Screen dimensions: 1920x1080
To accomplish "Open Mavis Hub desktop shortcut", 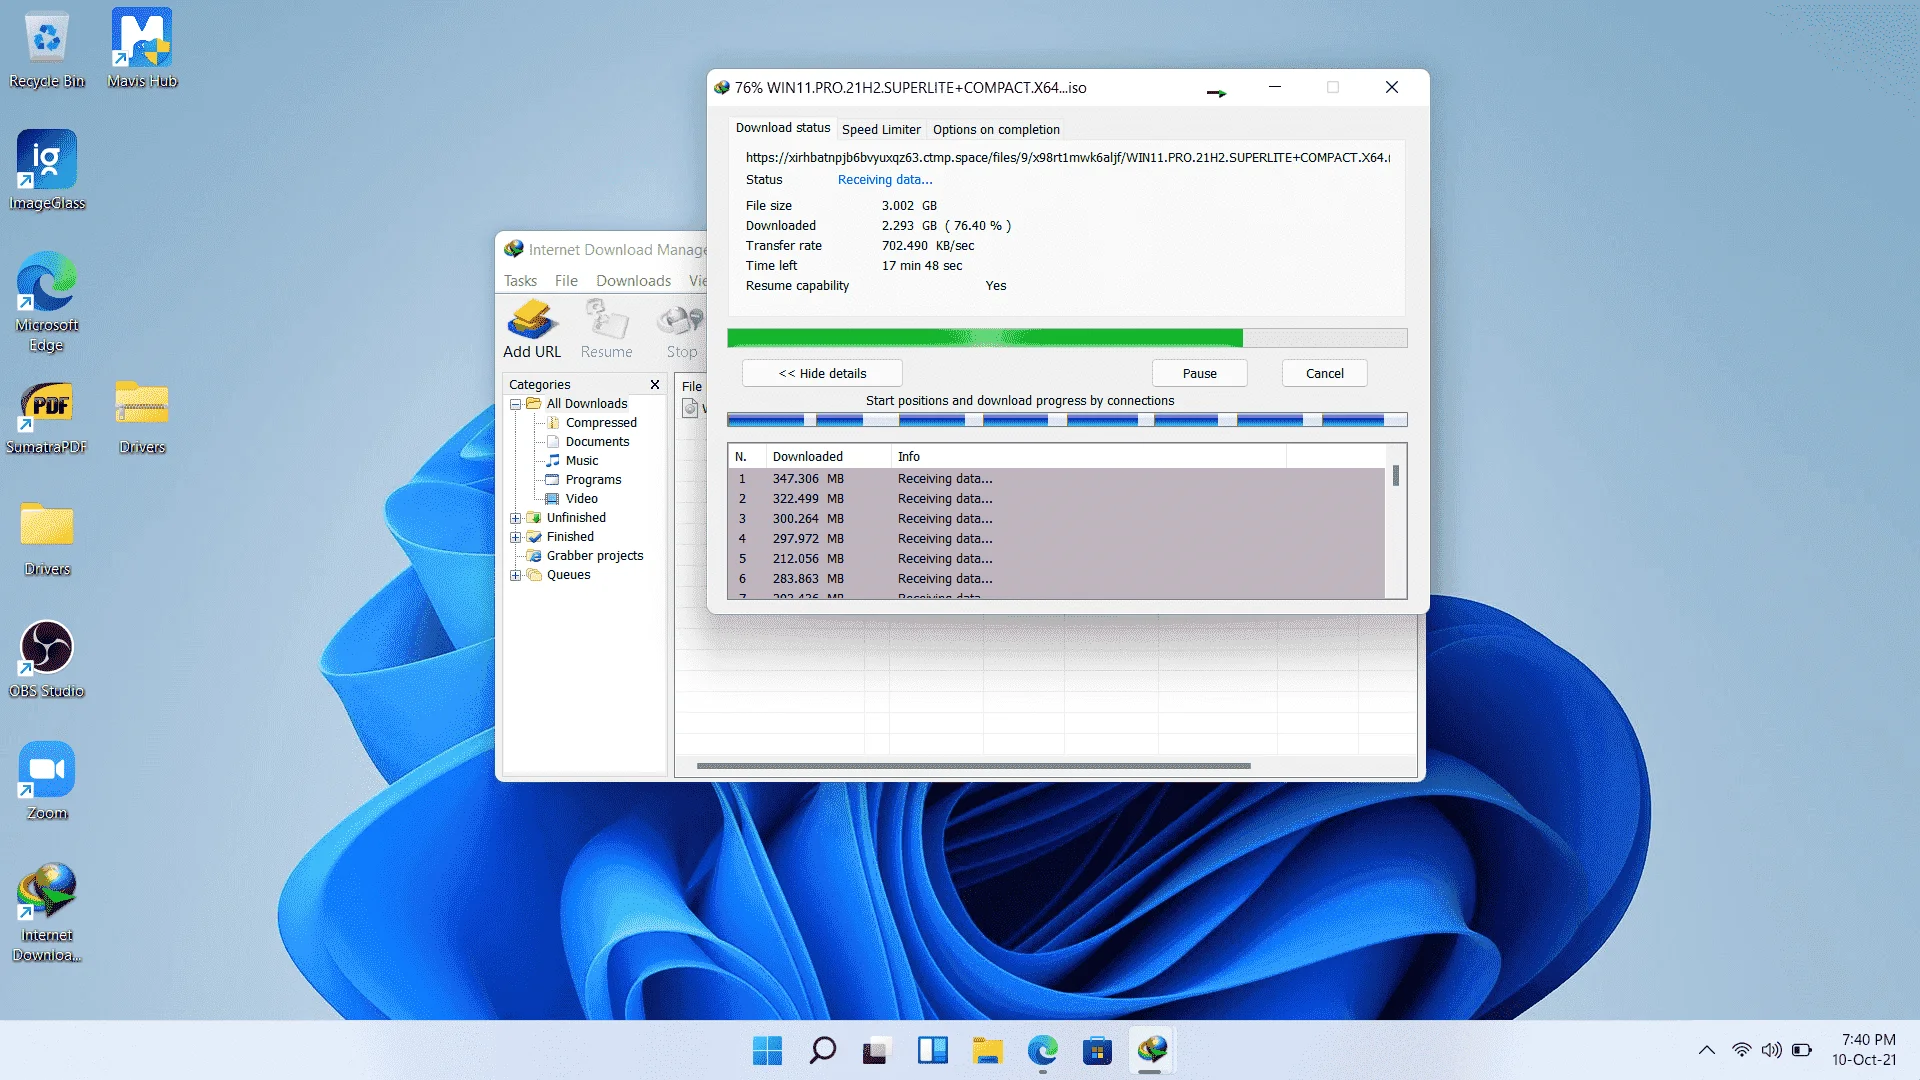I will click(x=142, y=50).
